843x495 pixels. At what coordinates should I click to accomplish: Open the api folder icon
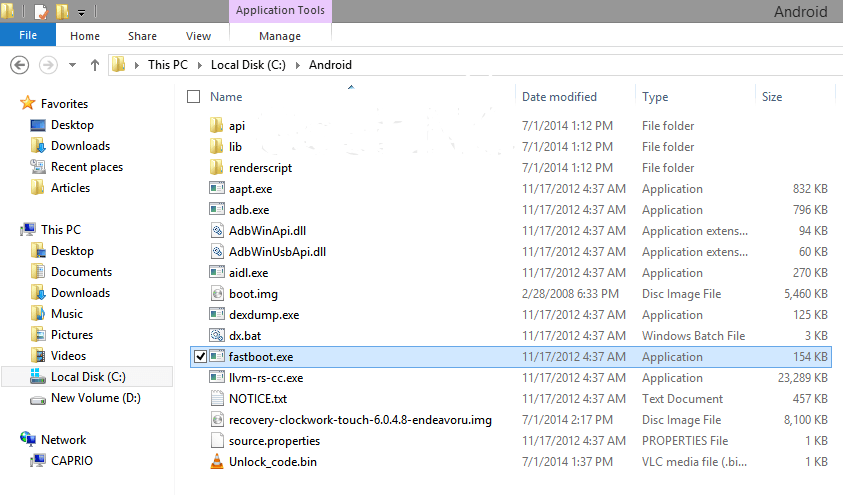(217, 125)
